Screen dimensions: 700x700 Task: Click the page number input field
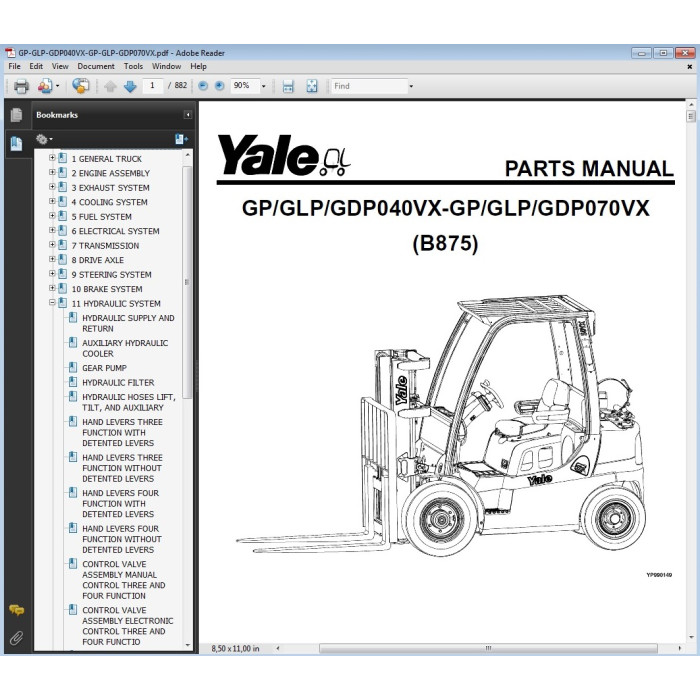coord(153,86)
